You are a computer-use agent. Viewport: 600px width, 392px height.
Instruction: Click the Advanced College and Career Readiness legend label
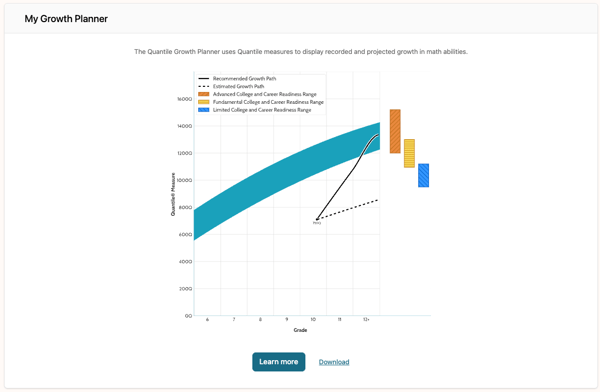coord(265,94)
